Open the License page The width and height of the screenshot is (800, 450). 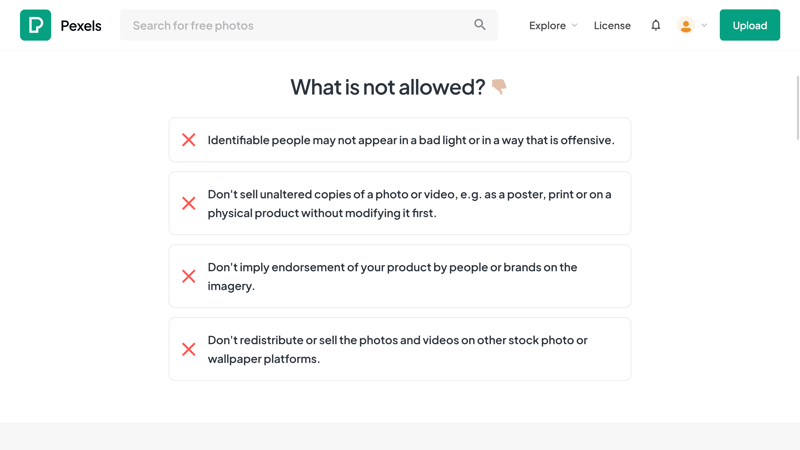[612, 25]
